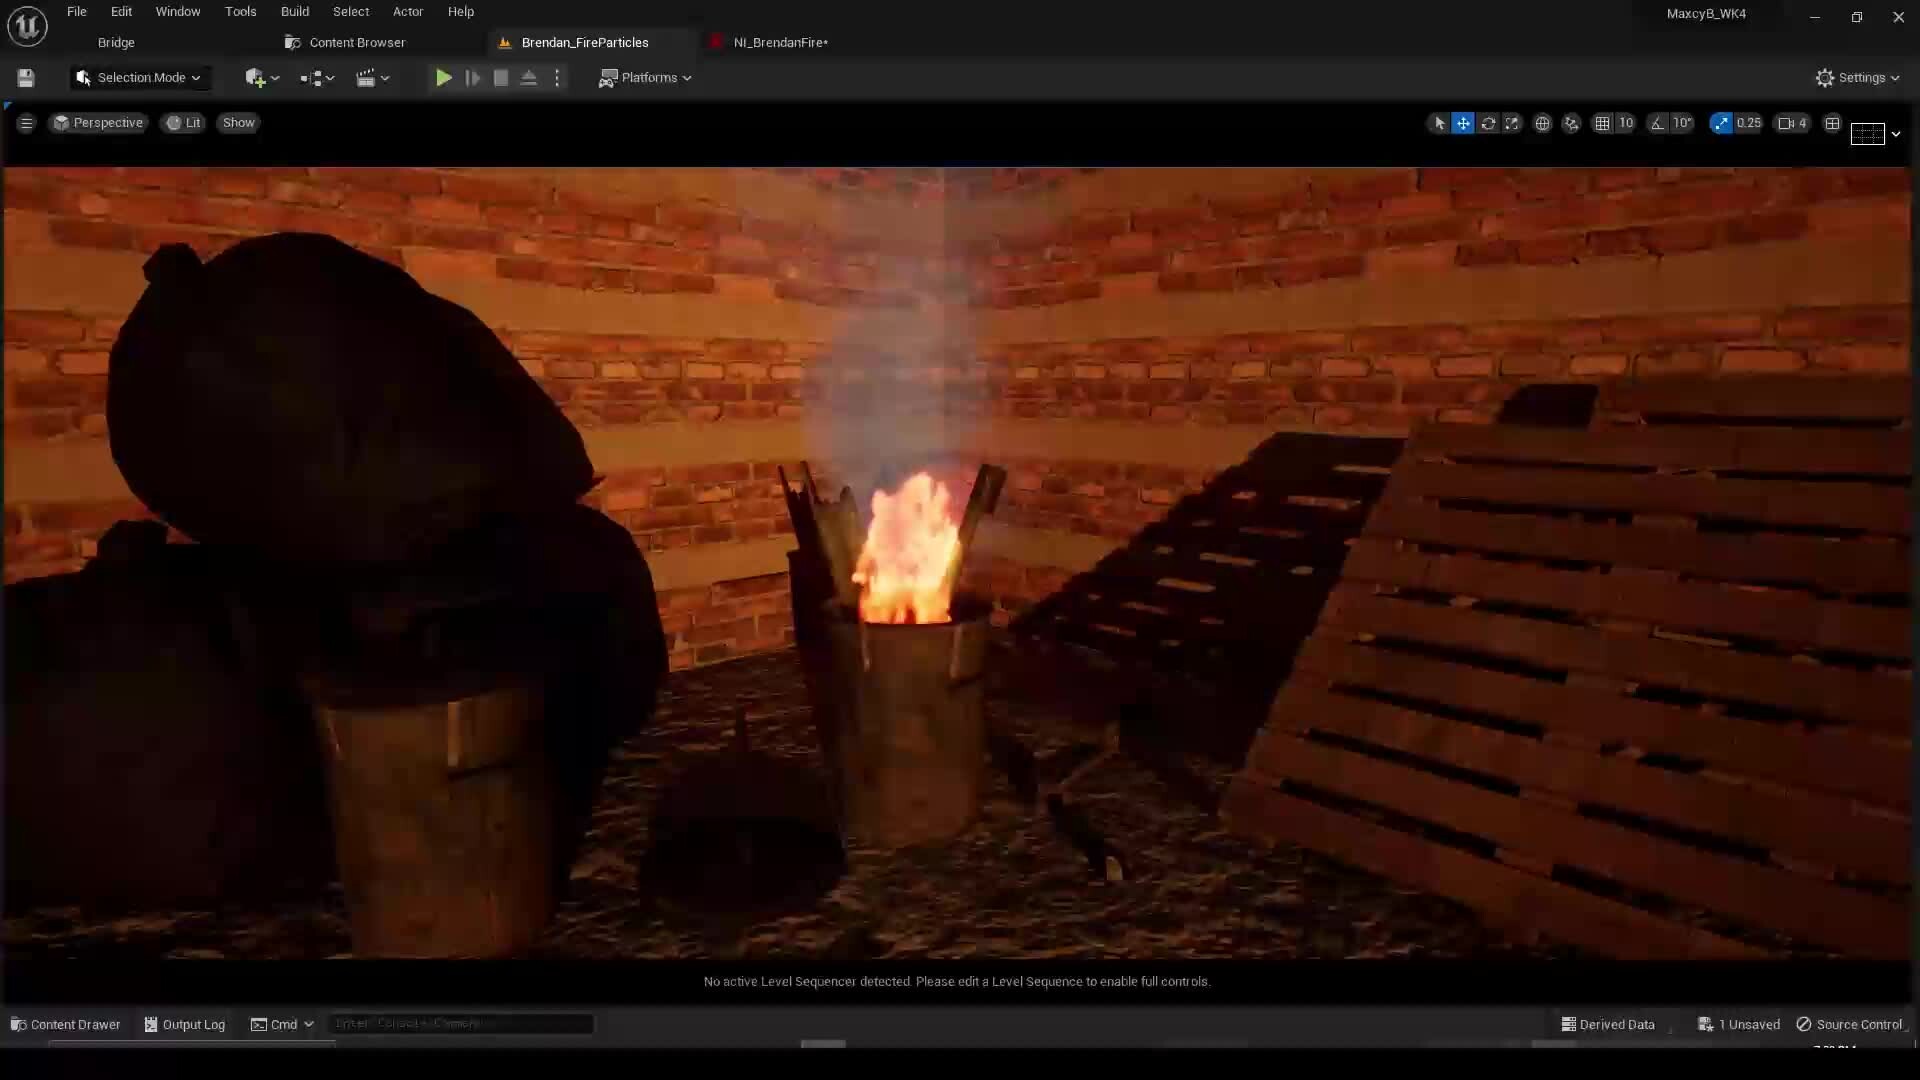This screenshot has width=1920, height=1080.
Task: Click the Stop simulation icon
Action: 500,78
